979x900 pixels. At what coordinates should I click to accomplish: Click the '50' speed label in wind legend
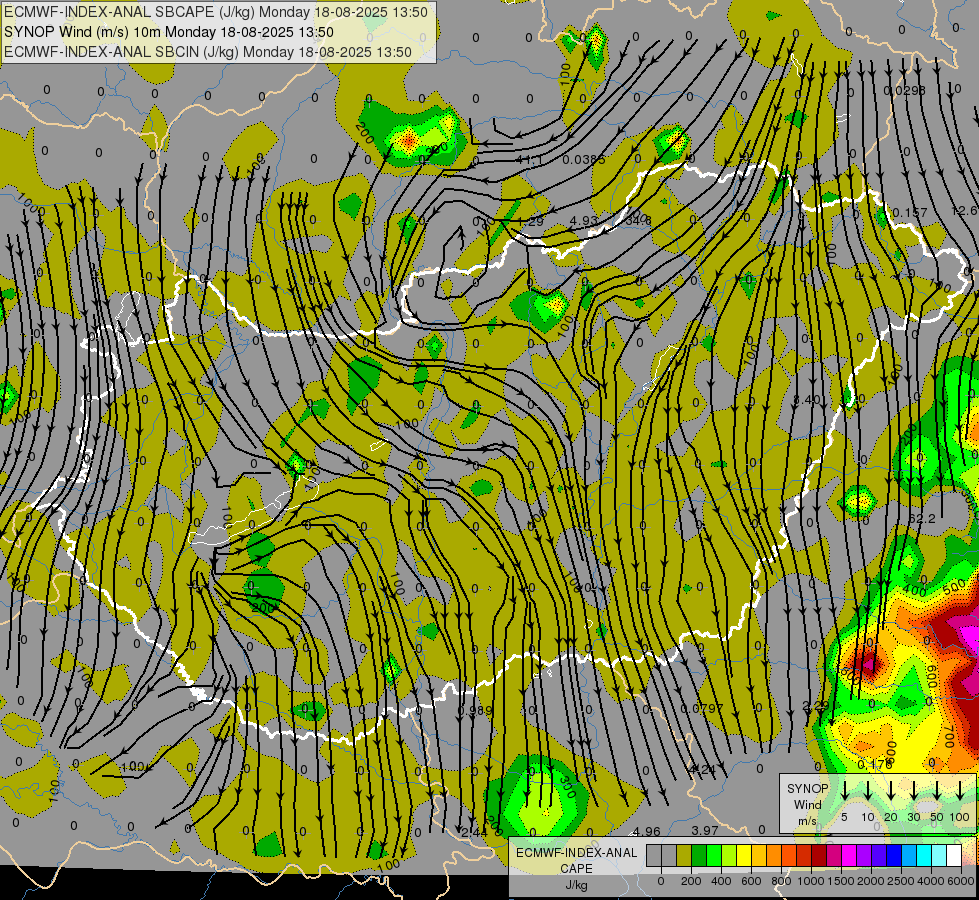click(x=937, y=817)
